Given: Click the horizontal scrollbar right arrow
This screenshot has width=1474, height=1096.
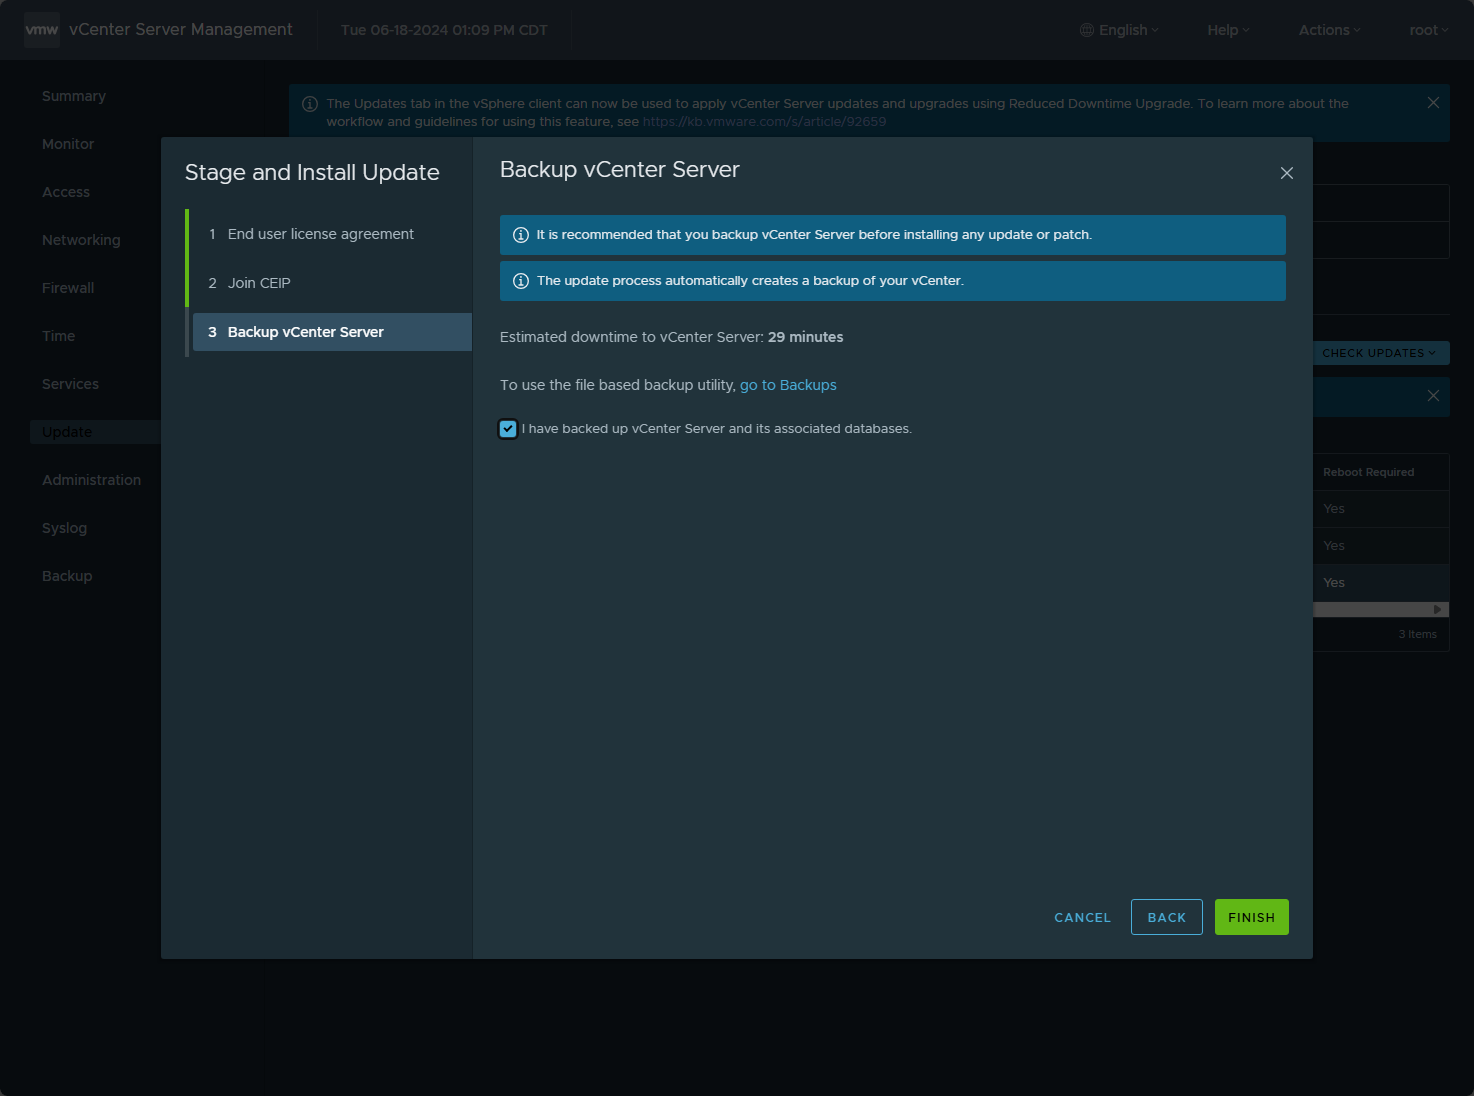Looking at the screenshot, I should pyautogui.click(x=1437, y=609).
